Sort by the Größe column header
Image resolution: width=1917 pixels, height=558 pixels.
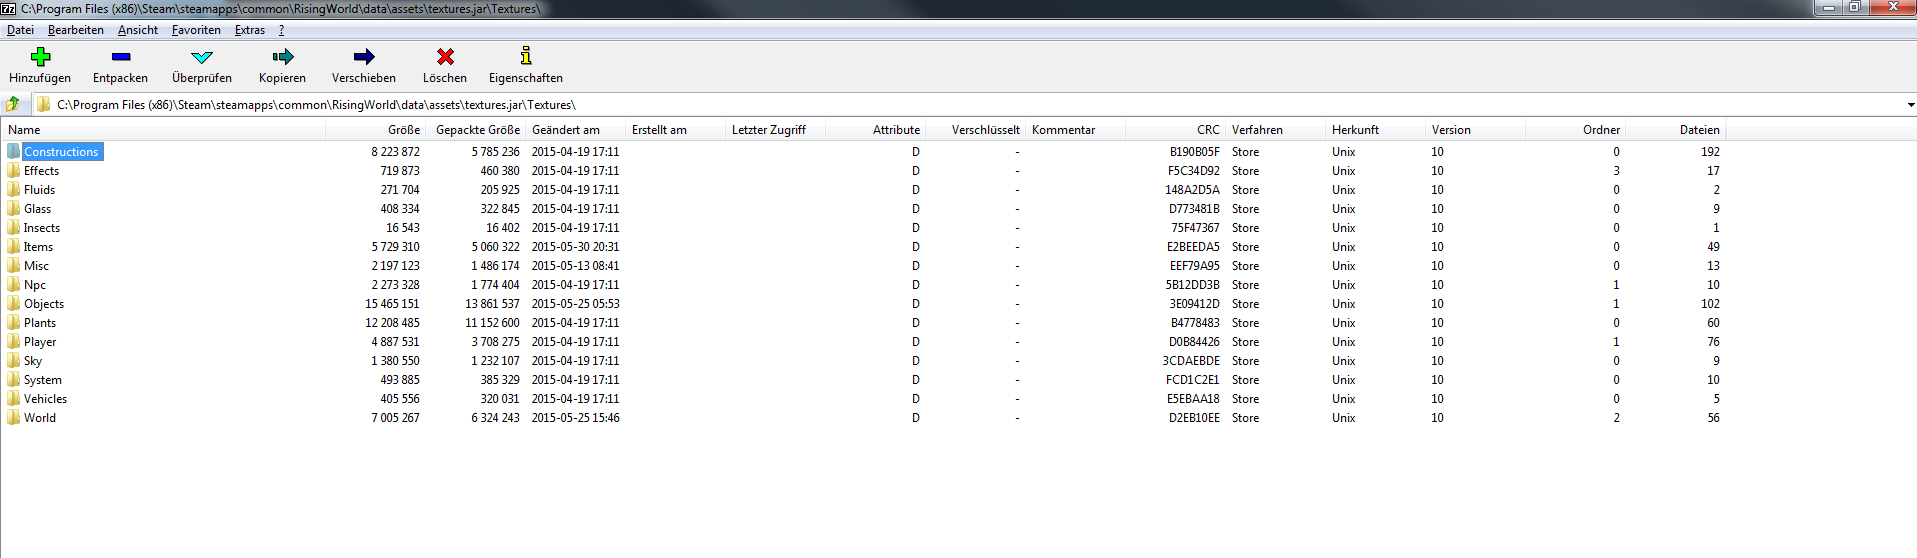(x=403, y=130)
